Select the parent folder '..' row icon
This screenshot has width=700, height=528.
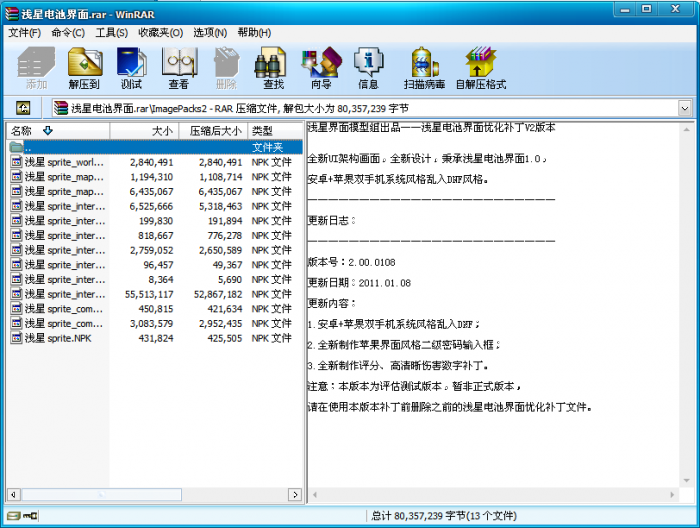point(16,147)
